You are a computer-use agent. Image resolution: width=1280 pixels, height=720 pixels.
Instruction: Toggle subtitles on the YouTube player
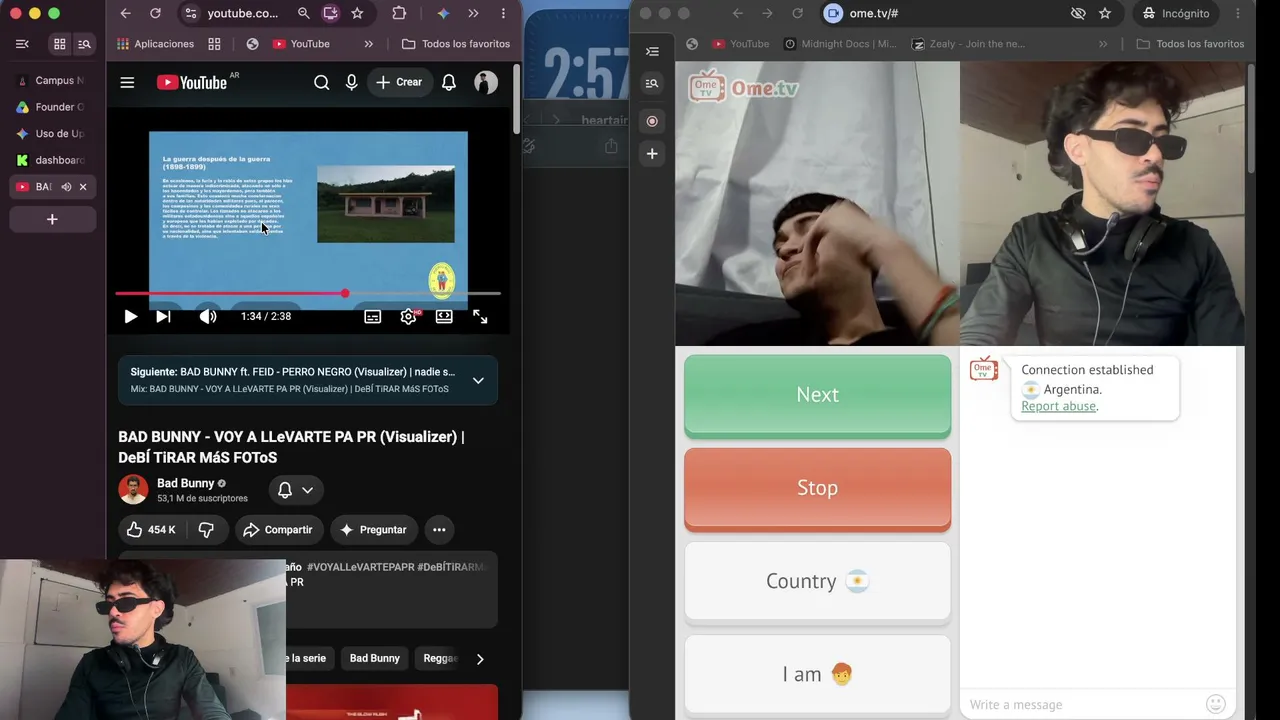(372, 316)
